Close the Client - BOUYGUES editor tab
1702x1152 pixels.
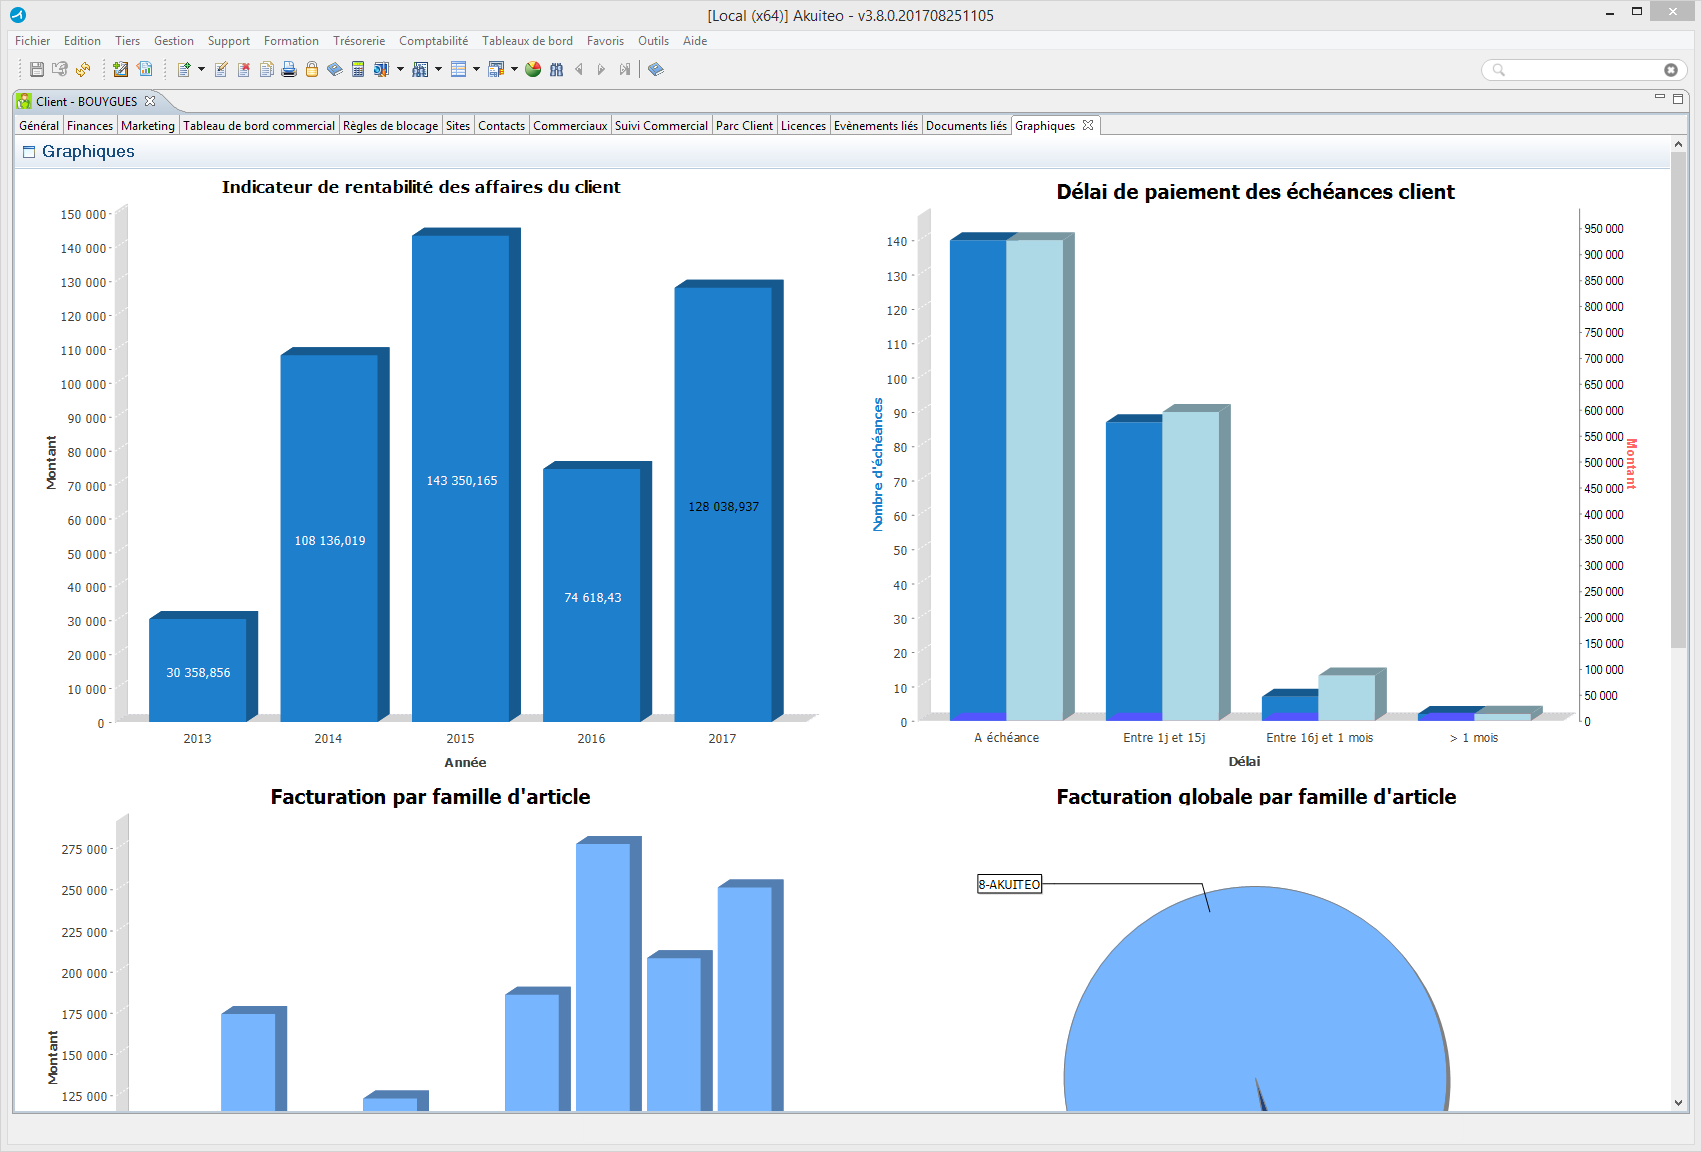click(150, 101)
